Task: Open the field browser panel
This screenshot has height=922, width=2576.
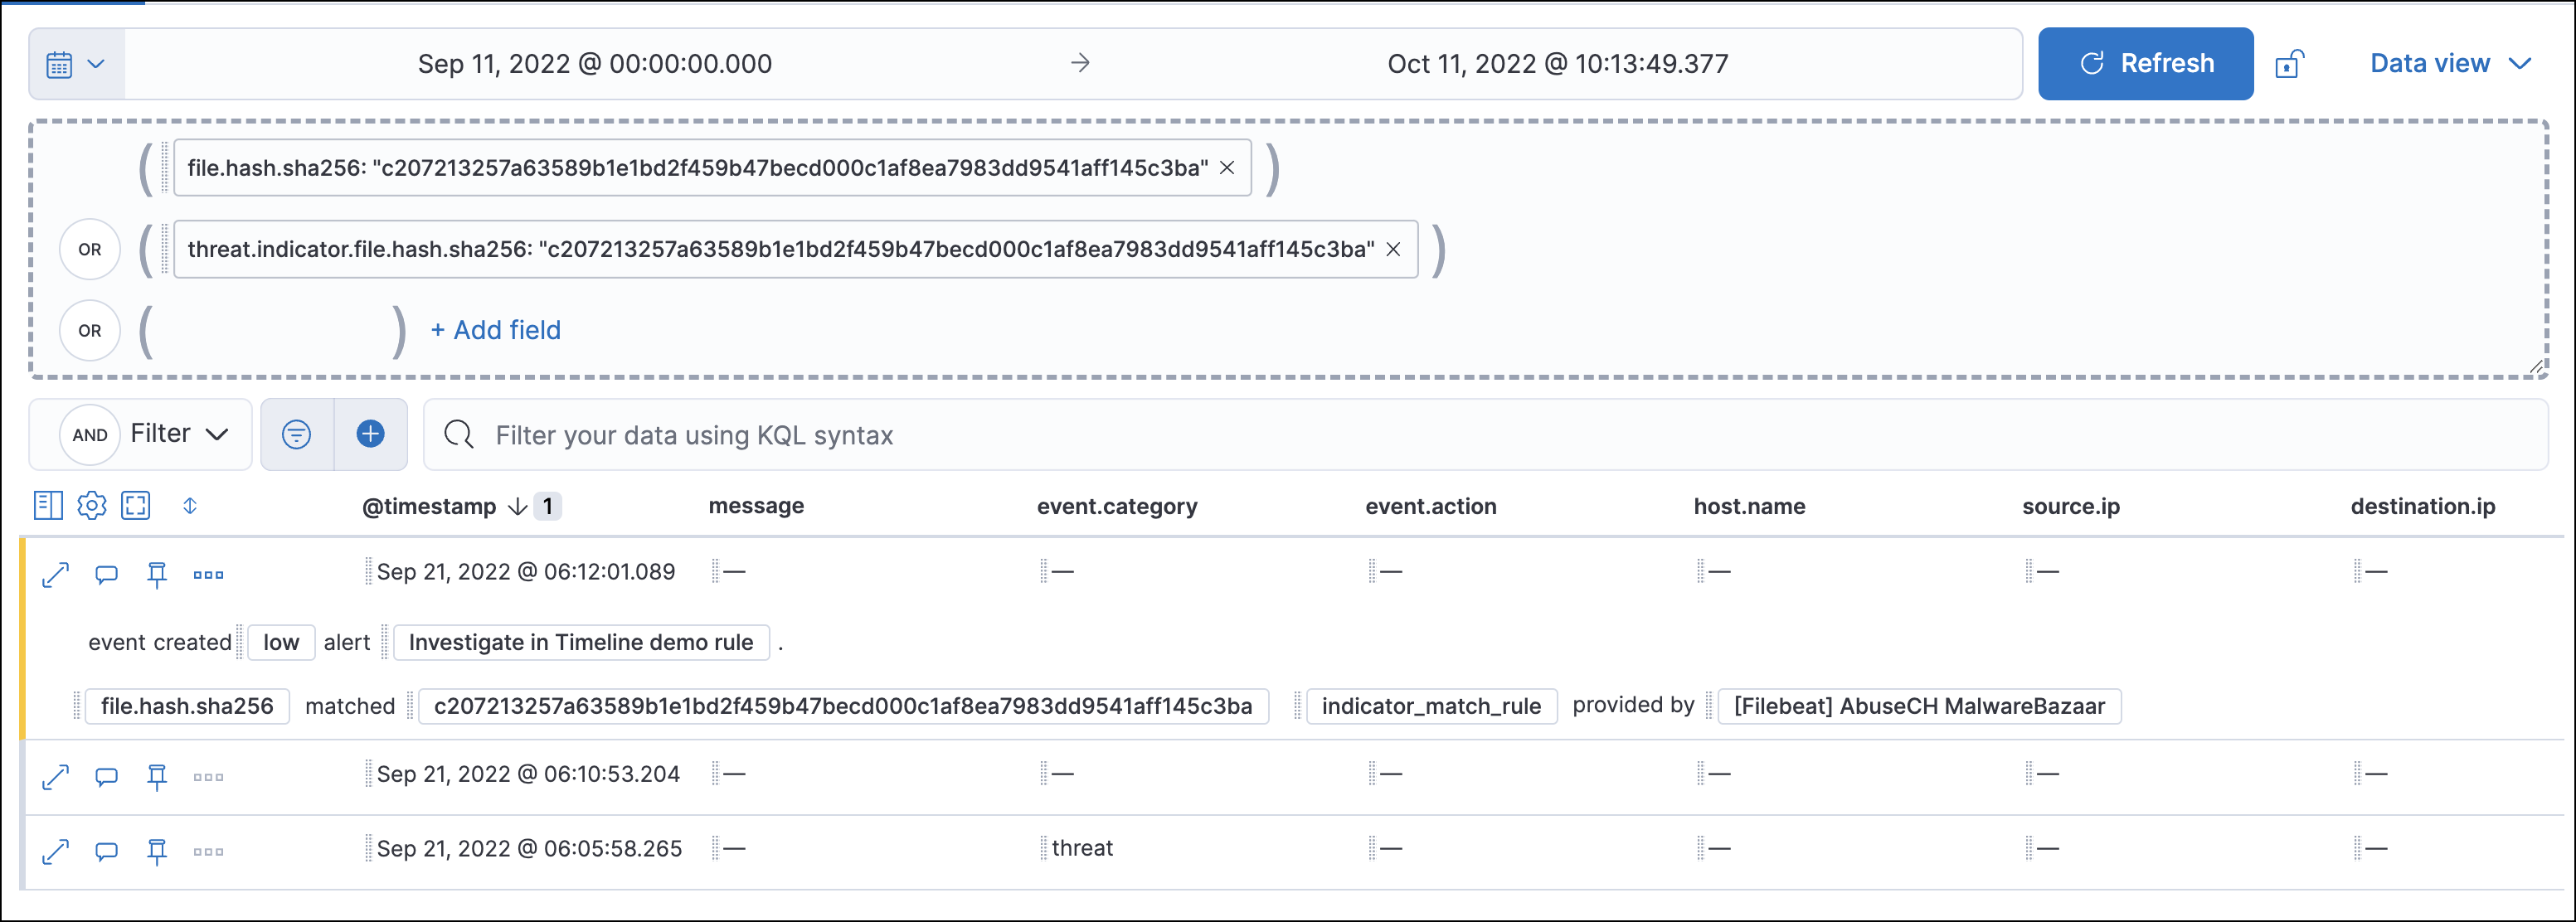Action: point(47,505)
